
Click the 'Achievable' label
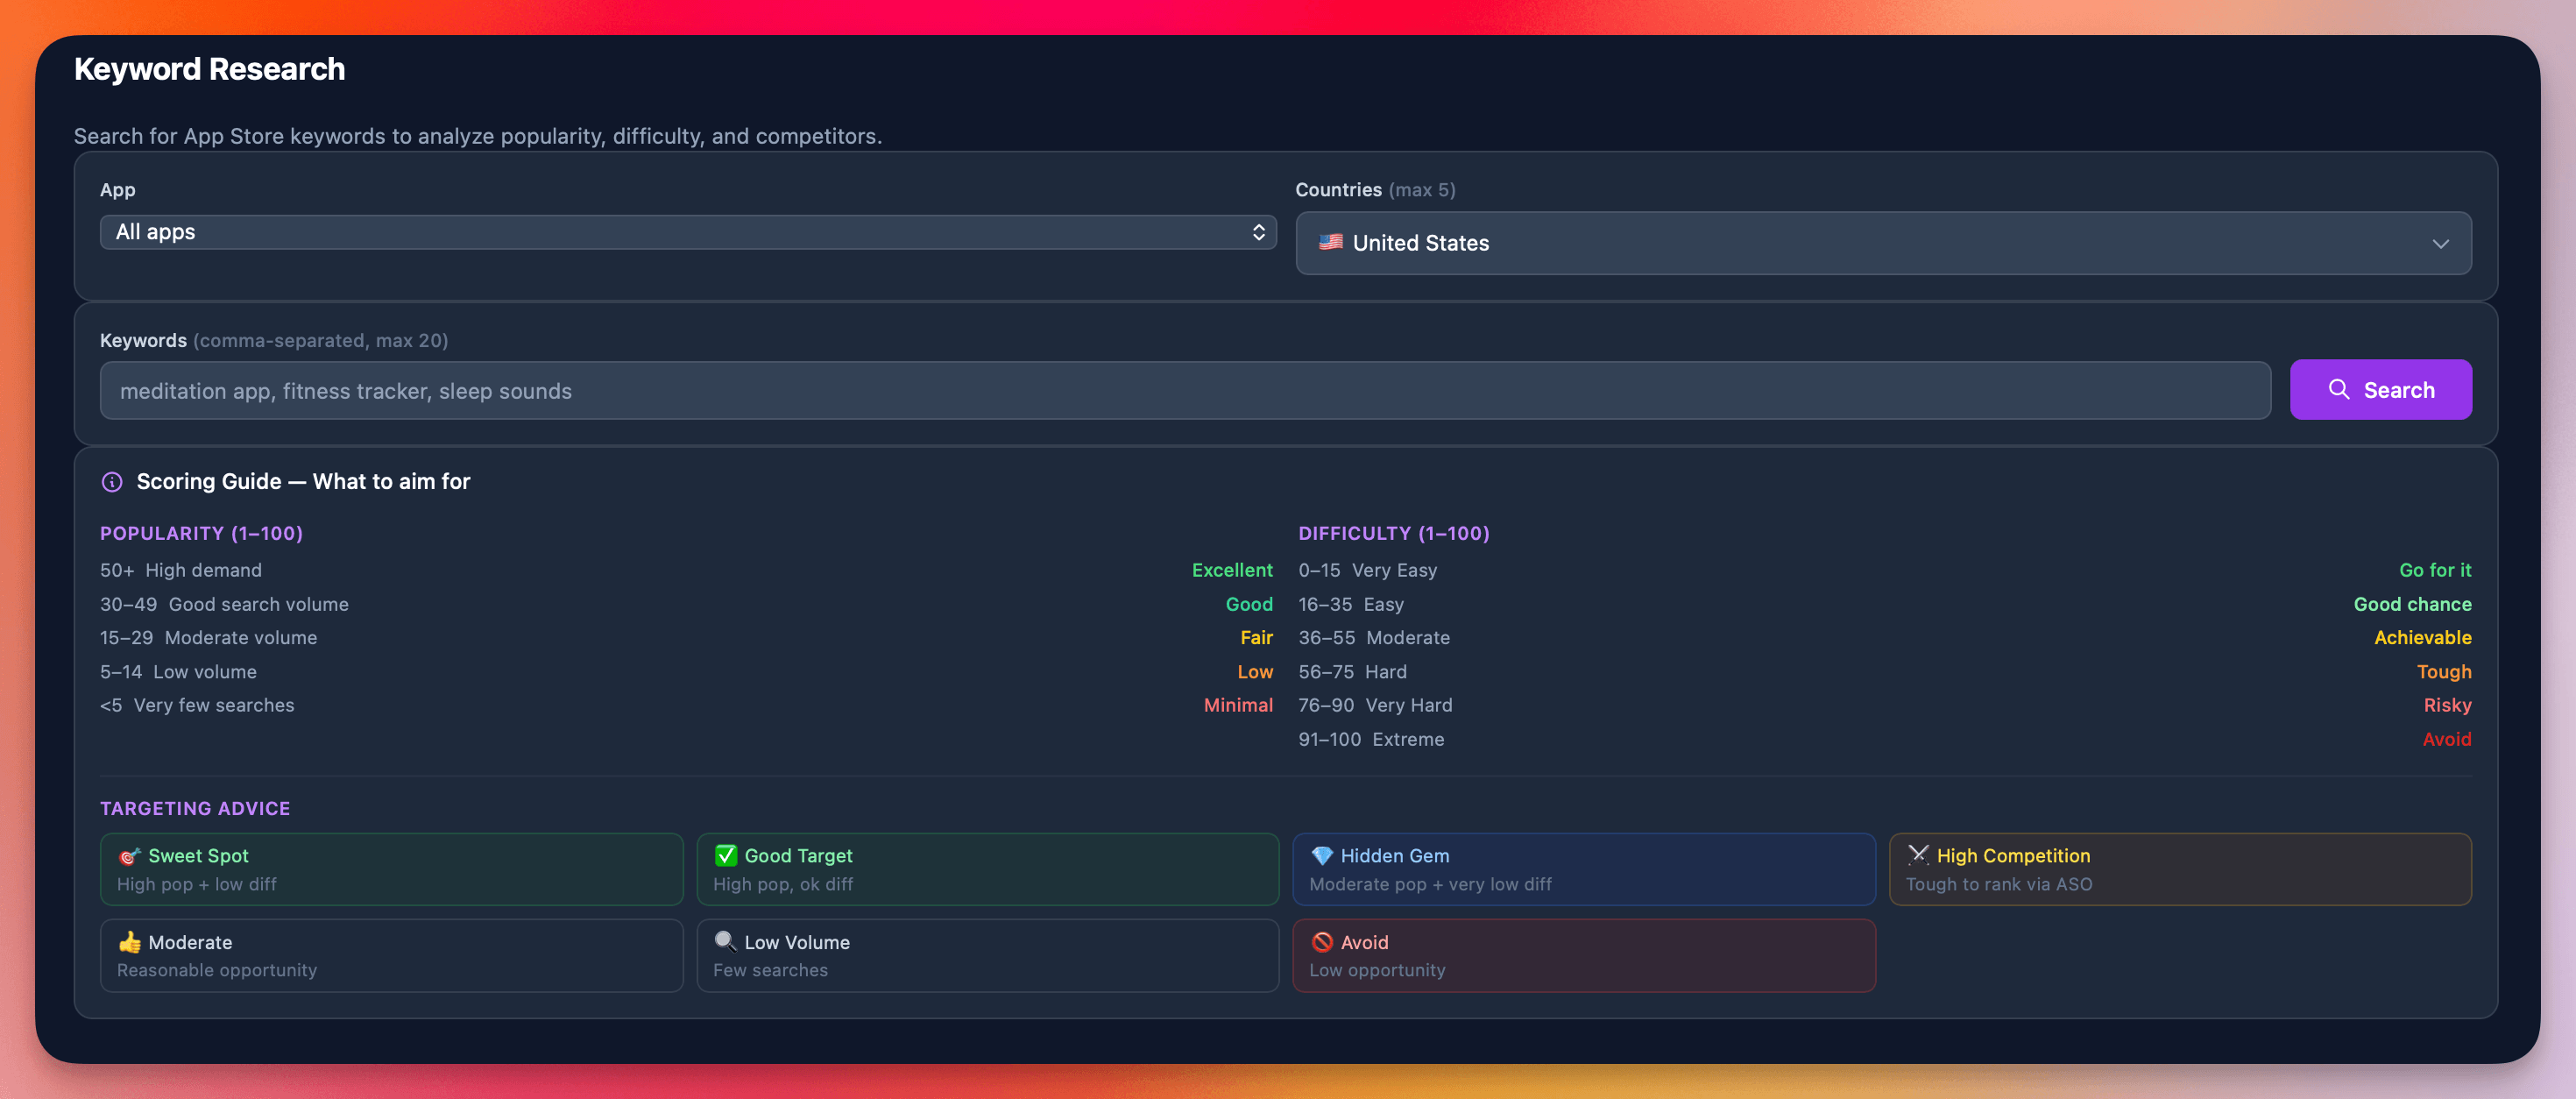click(2422, 638)
